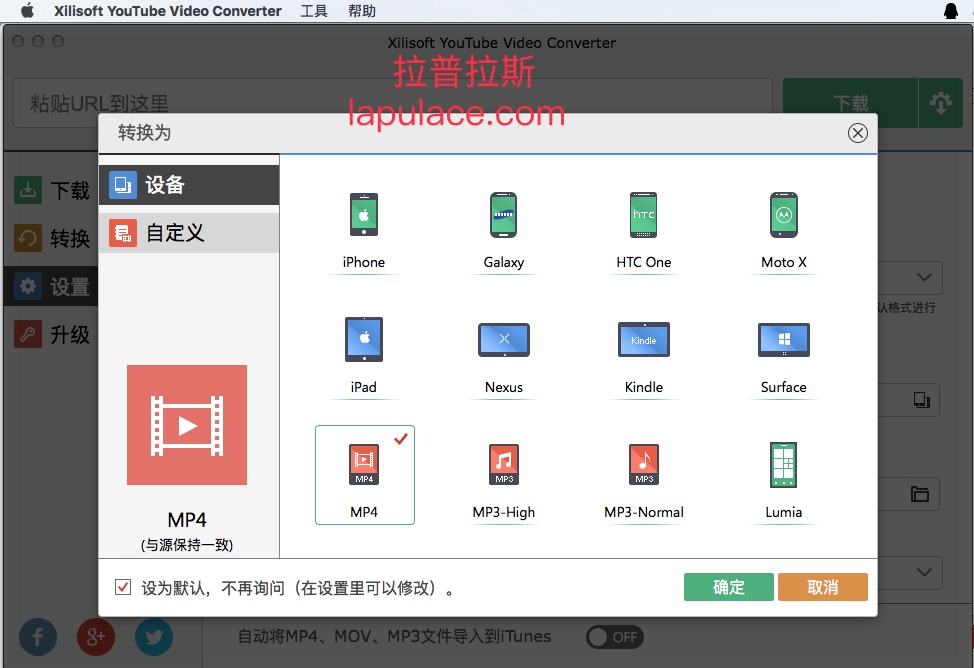Click the green 下载 button
This screenshot has height=668, width=974.
(x=850, y=103)
